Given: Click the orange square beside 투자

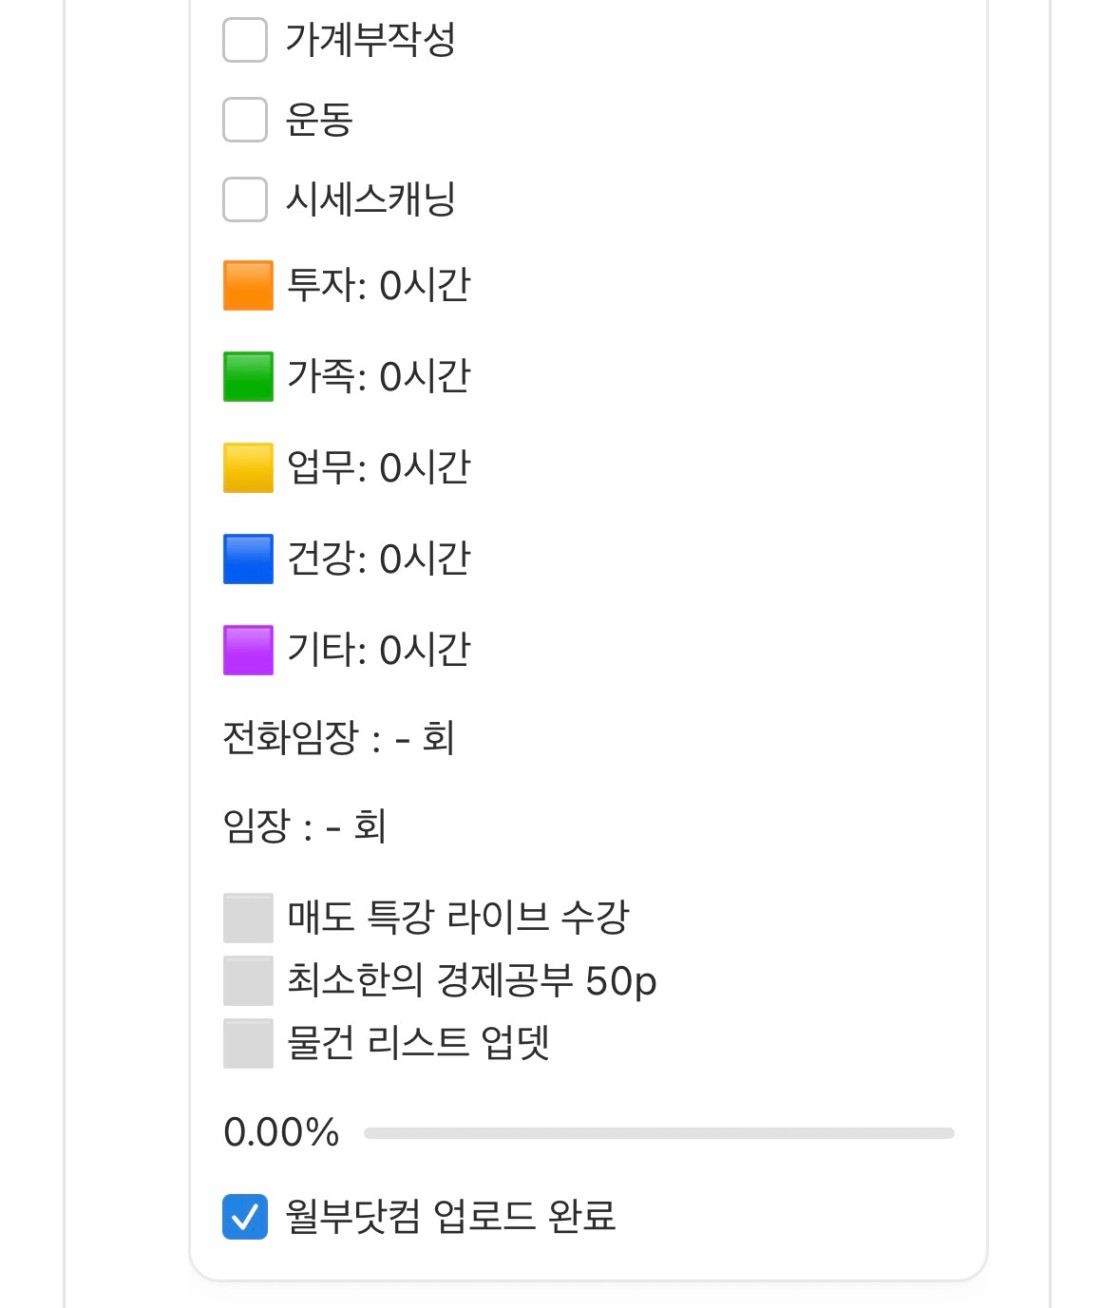Looking at the screenshot, I should point(248,286).
